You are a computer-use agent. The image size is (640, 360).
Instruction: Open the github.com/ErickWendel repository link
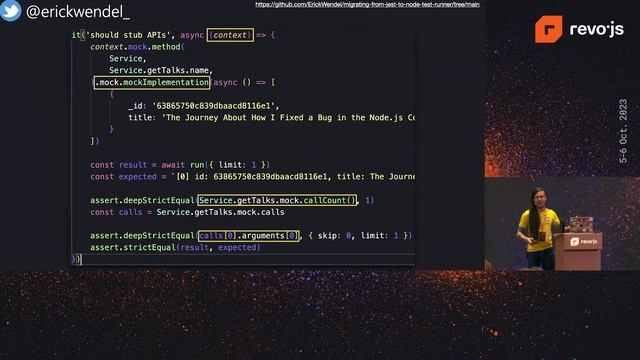pyautogui.click(x=367, y=4)
